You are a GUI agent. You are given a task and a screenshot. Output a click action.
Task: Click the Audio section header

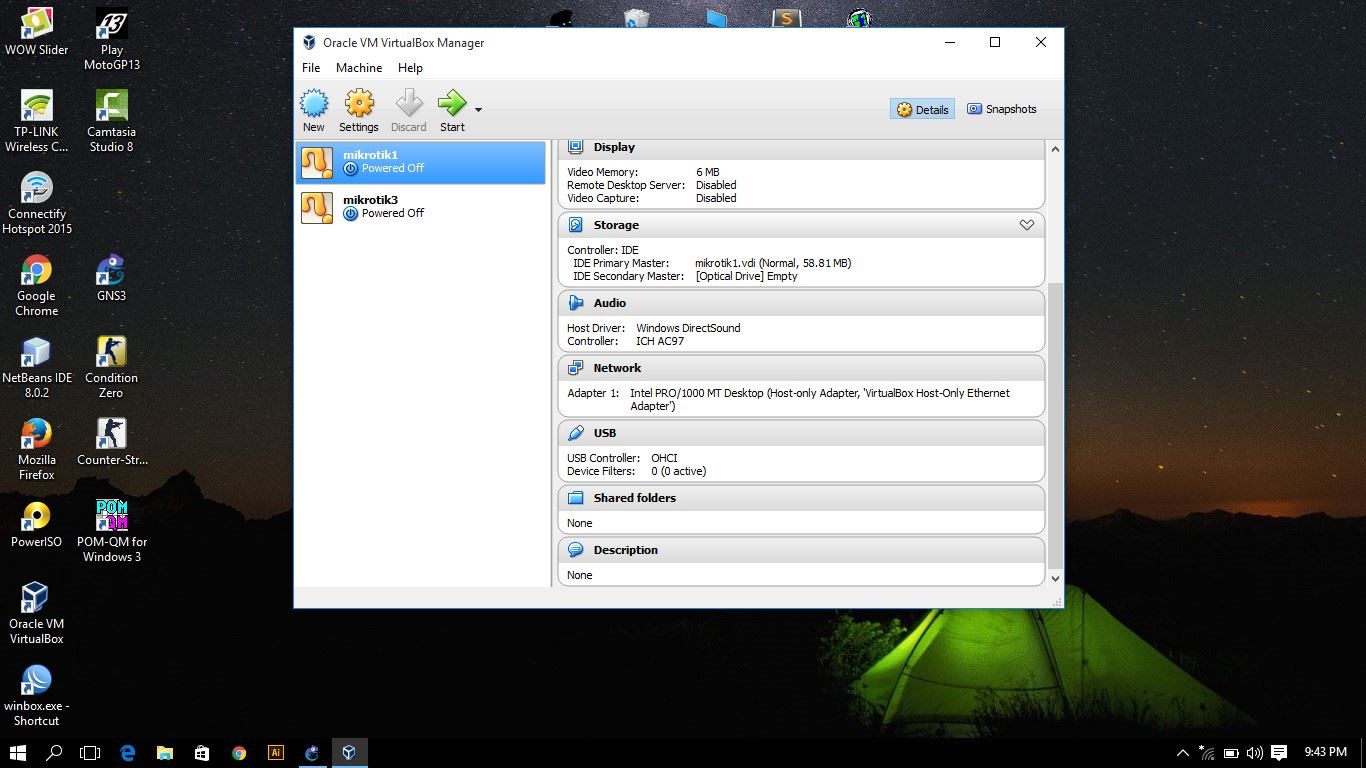point(801,303)
